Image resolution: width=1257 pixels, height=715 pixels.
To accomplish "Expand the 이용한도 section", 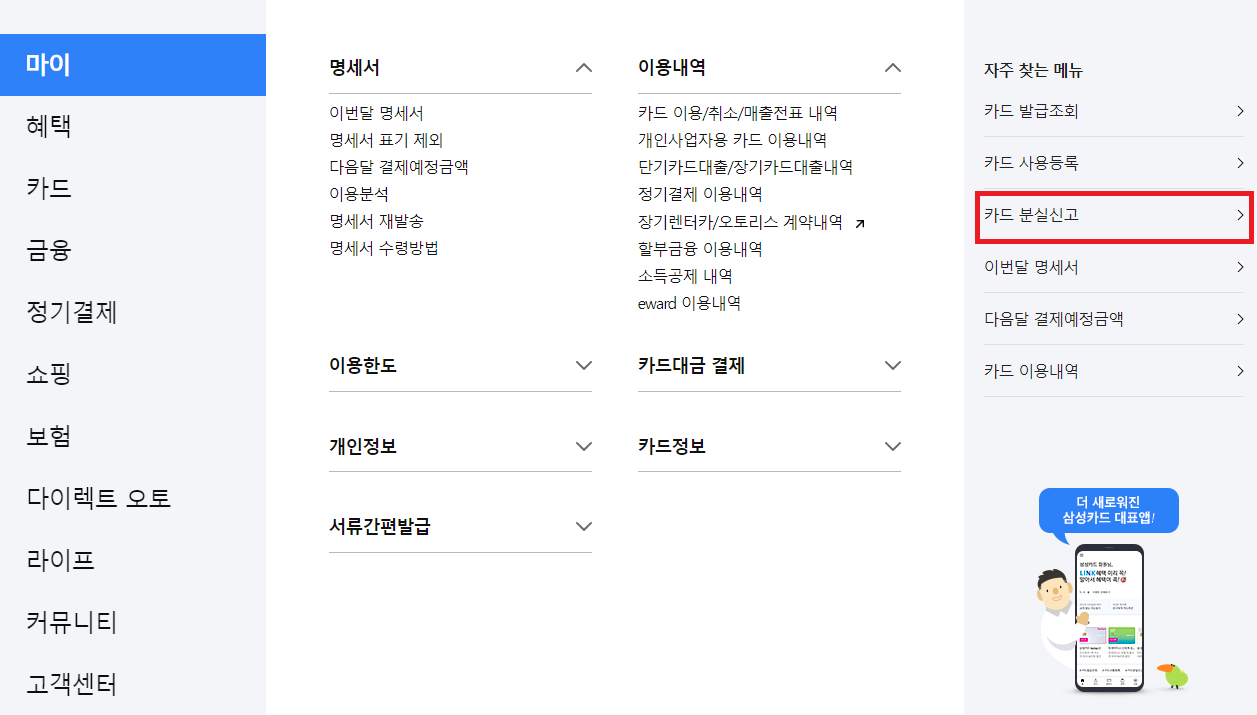I will [585, 364].
